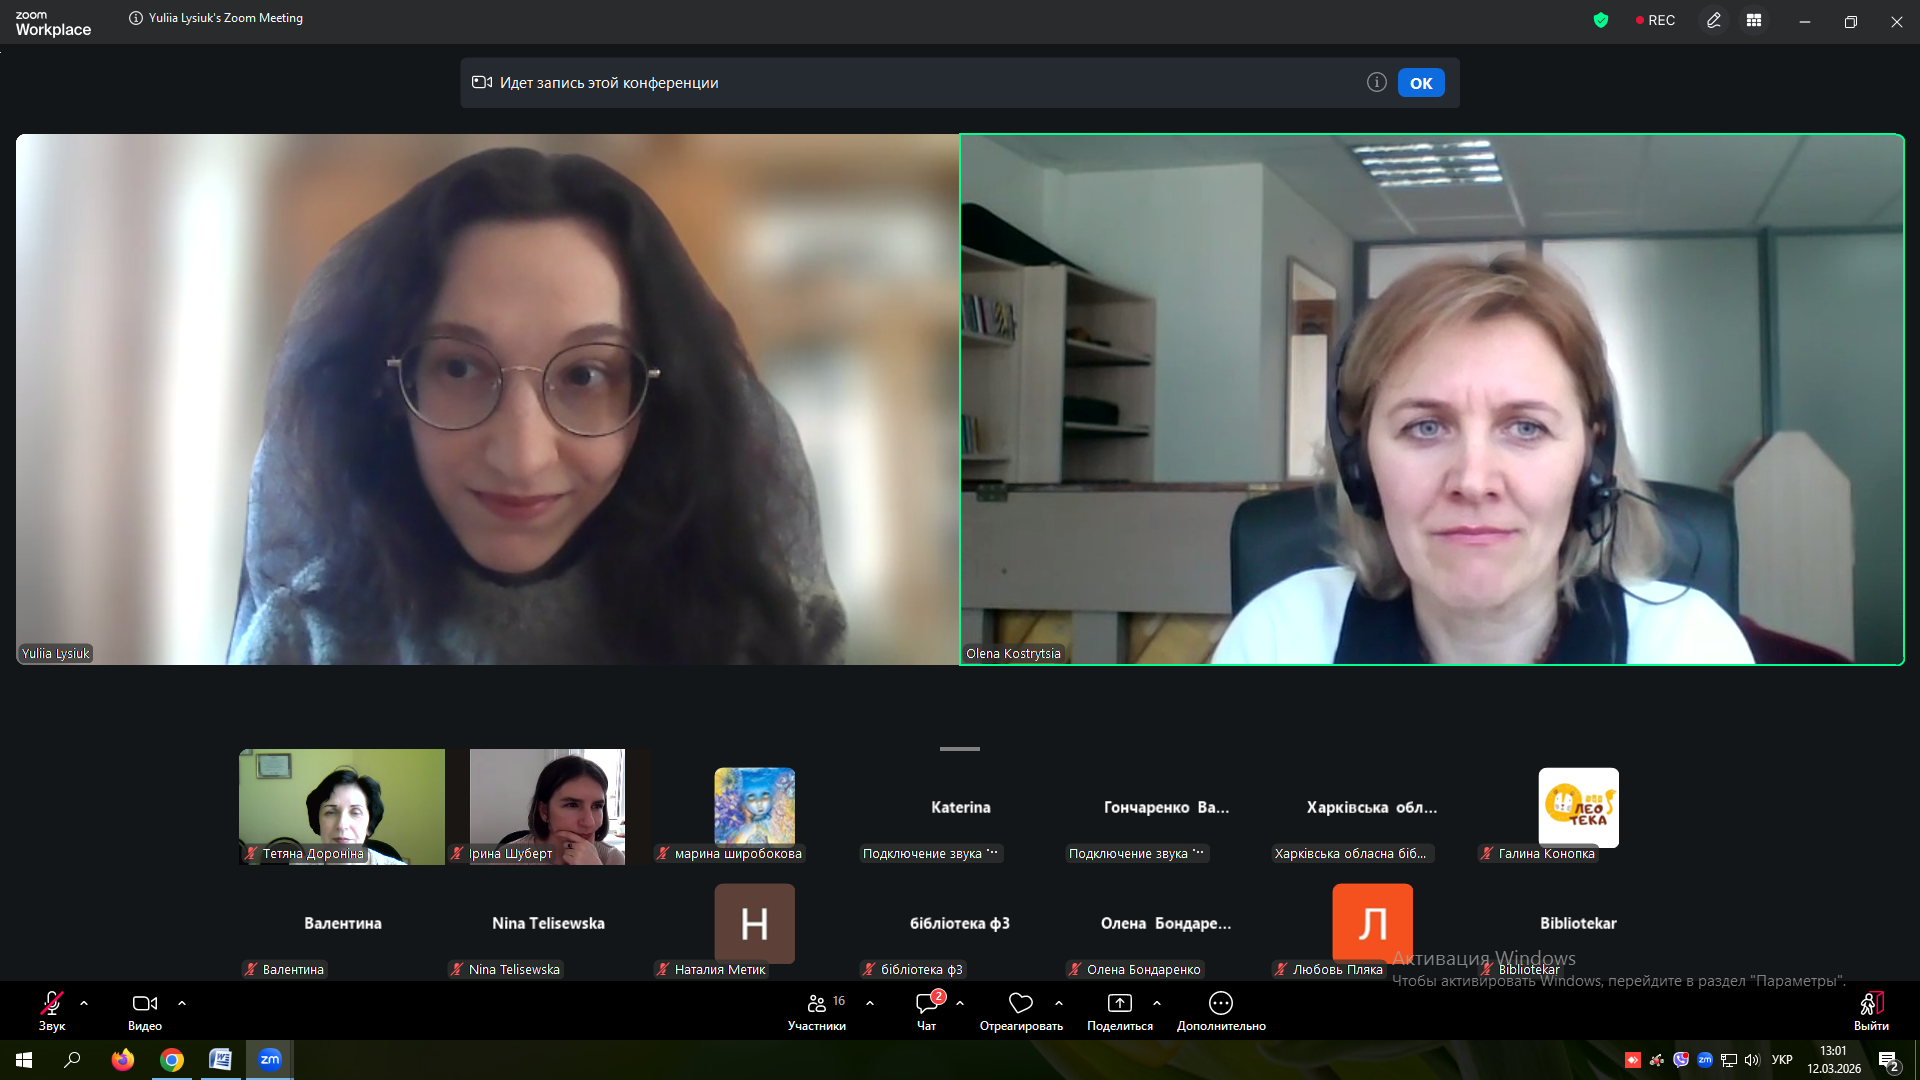
Task: Toggle microphone mute with Звук button
Action: click(52, 1003)
